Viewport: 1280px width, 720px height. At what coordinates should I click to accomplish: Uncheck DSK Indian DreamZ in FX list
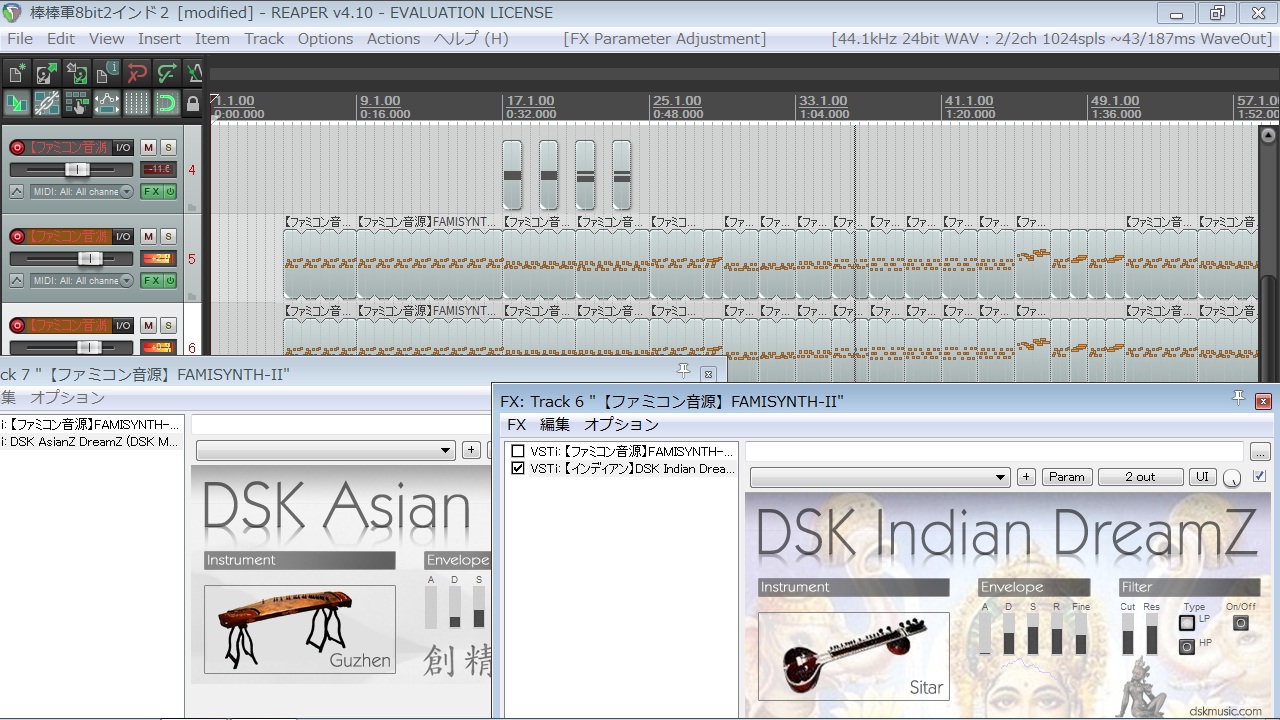pyautogui.click(x=518, y=468)
